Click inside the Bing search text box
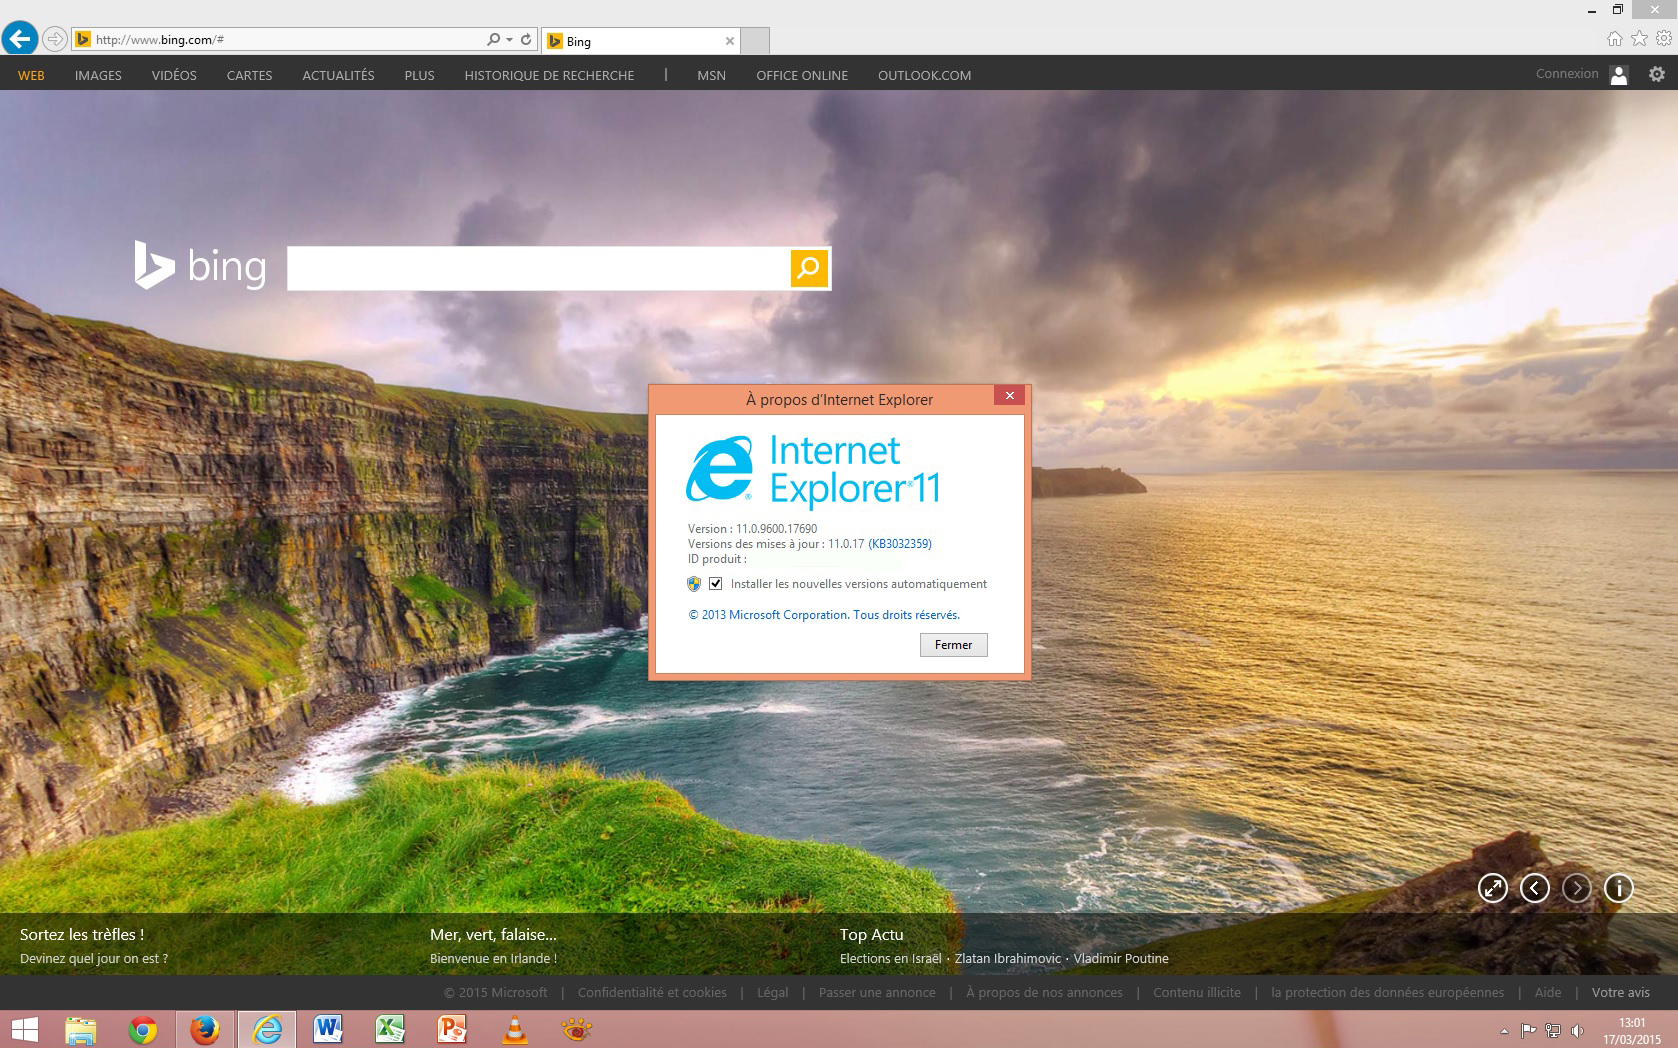This screenshot has width=1678, height=1048. click(x=538, y=268)
